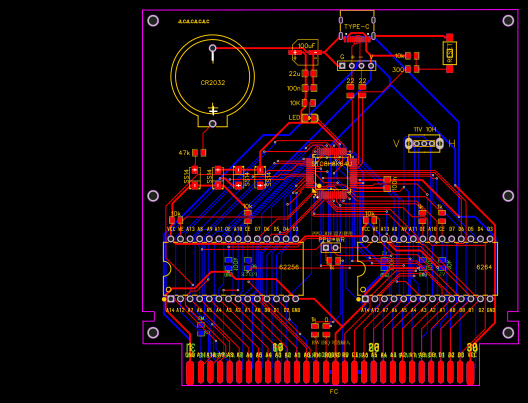Viewport: 528px width, 403px height.
Task: Click the RESET switch component
Action: pos(450,53)
